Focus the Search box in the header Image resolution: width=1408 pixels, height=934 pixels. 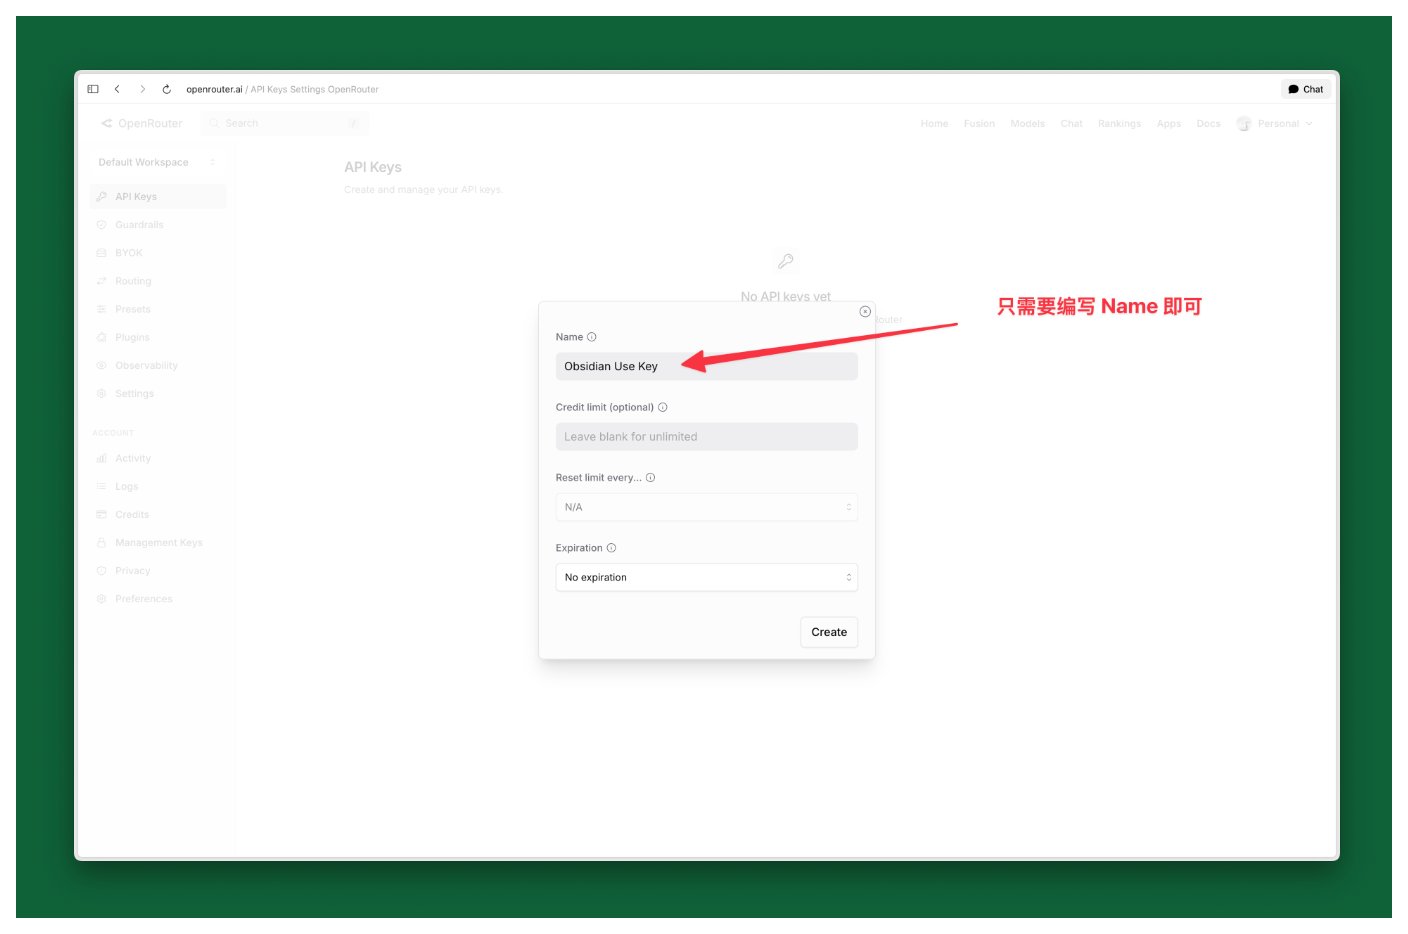(x=286, y=123)
